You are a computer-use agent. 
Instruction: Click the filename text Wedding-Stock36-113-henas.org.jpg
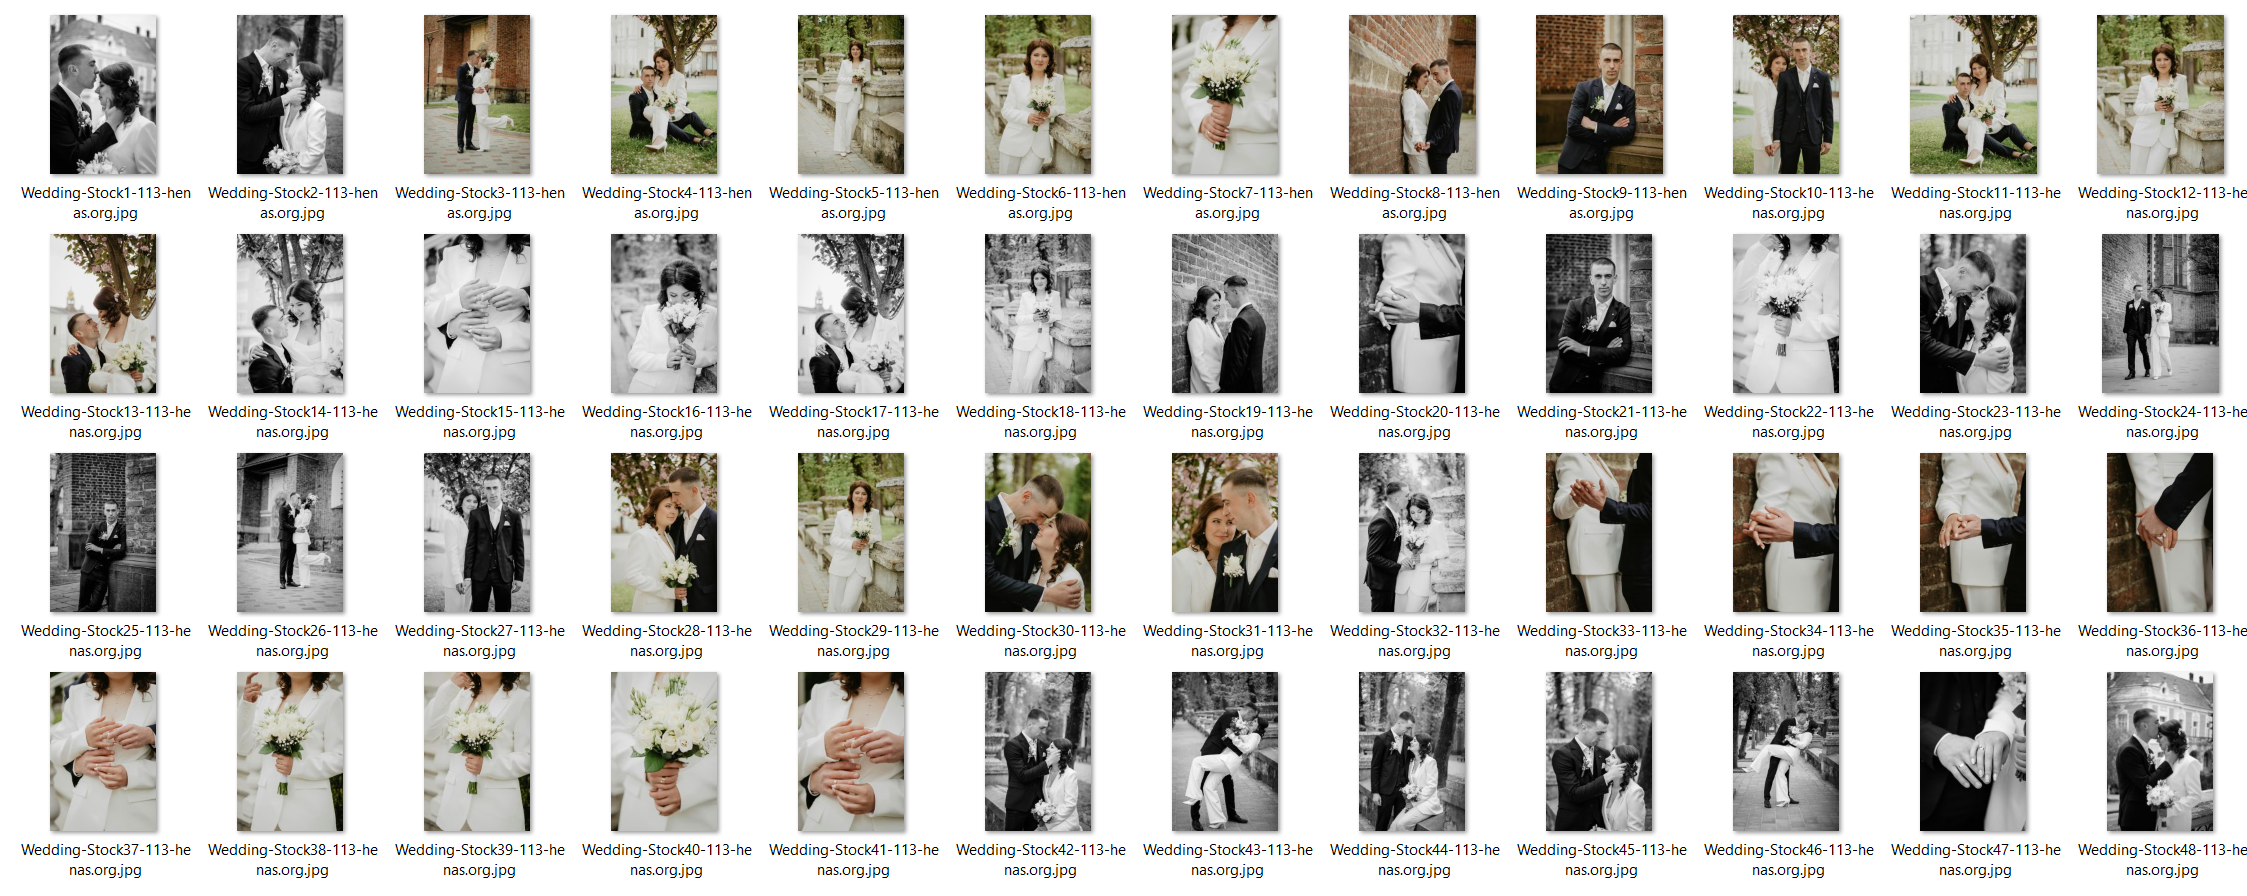[x=2162, y=641]
